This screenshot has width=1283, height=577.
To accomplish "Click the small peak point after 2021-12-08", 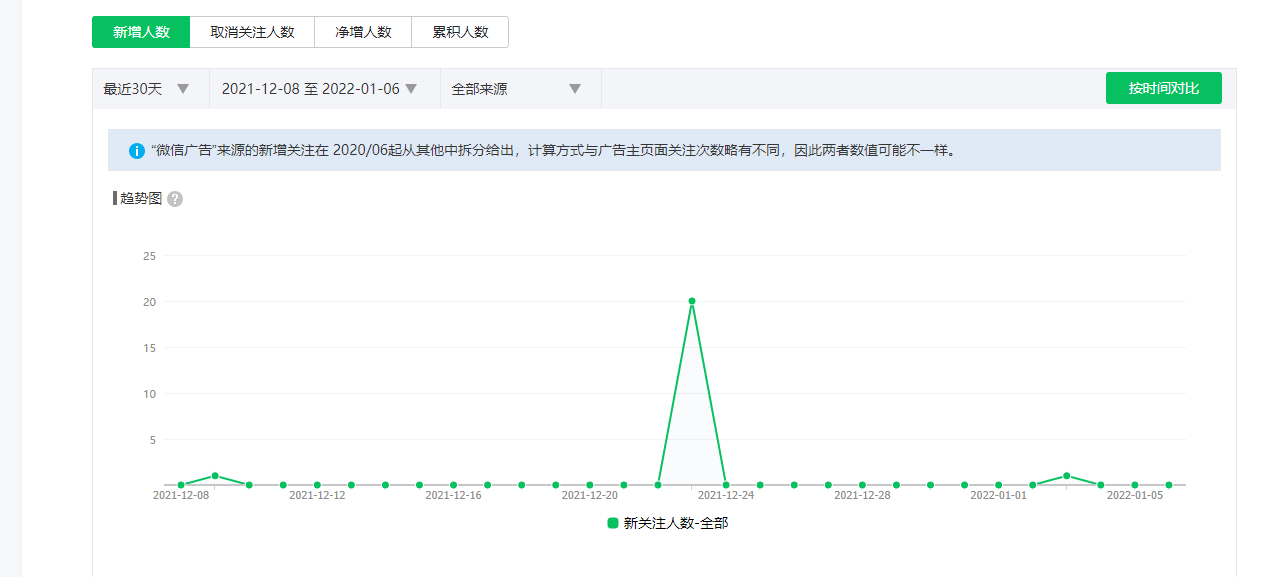I will [215, 476].
